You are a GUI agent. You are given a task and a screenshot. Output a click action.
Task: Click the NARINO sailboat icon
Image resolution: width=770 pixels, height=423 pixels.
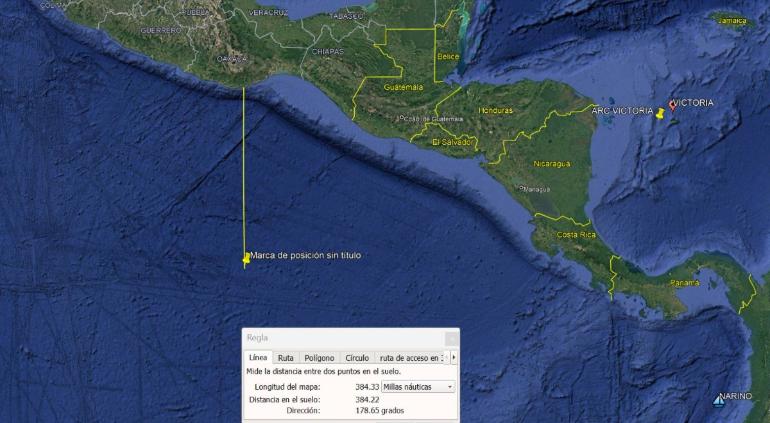click(x=718, y=400)
